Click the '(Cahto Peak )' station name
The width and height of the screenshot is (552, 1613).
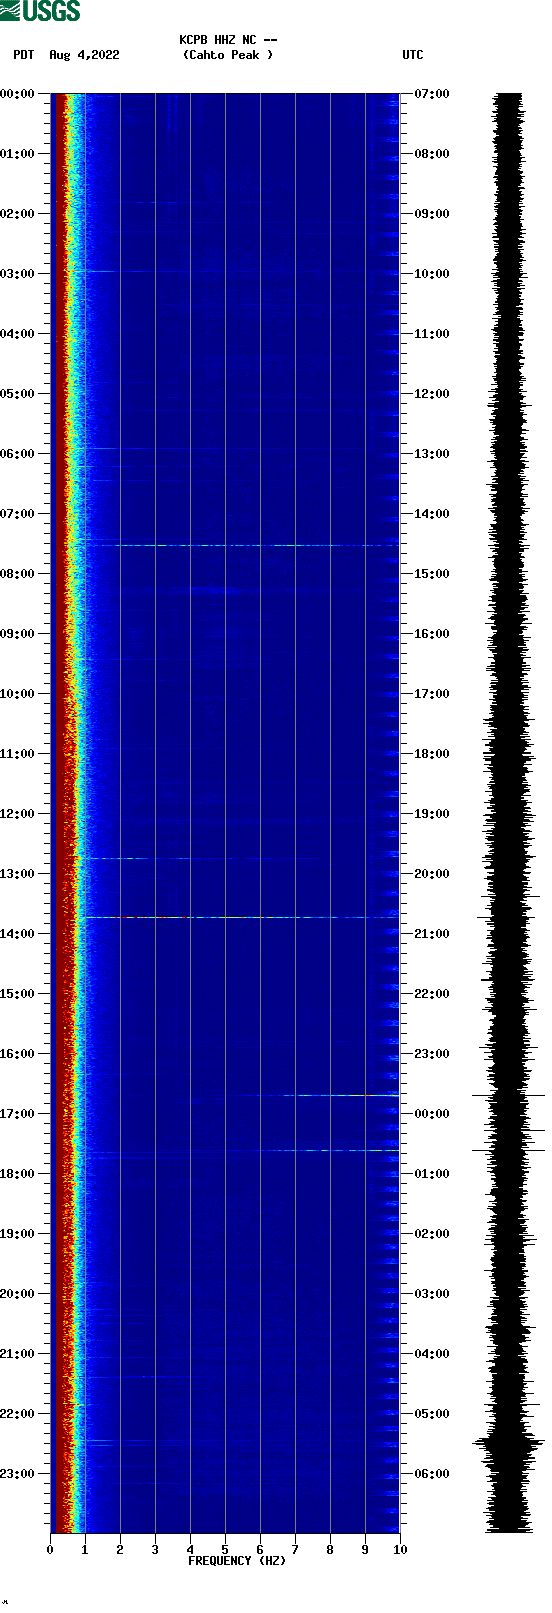click(228, 55)
